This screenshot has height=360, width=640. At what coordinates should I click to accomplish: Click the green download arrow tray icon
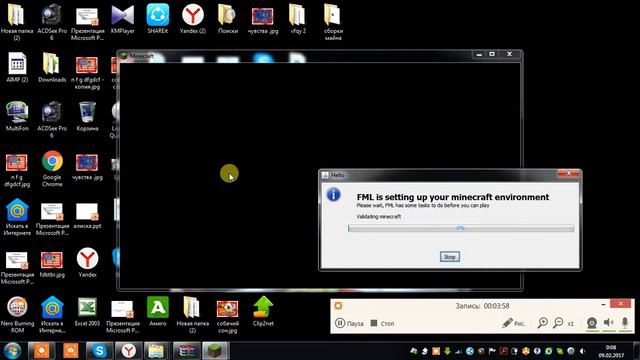[447, 351]
